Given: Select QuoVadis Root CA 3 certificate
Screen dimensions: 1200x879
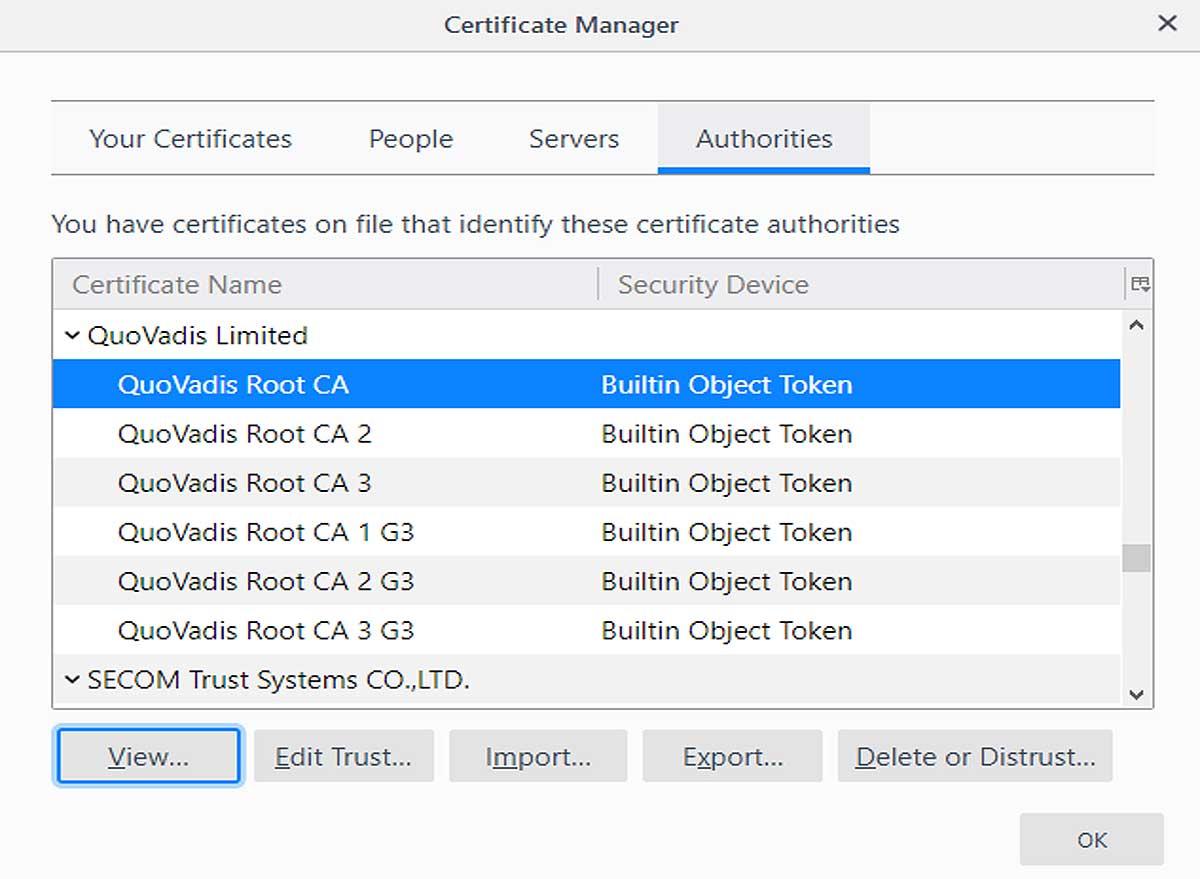Looking at the screenshot, I should (586, 483).
